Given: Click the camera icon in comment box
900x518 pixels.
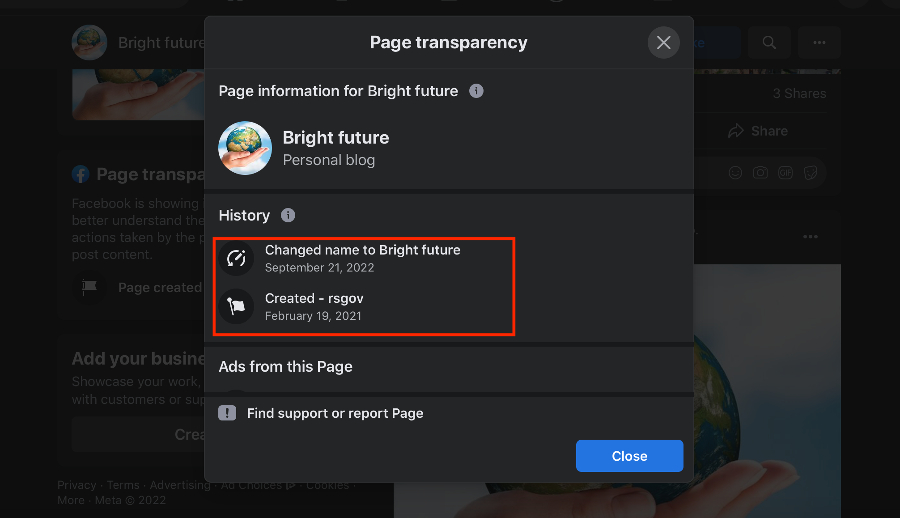Looking at the screenshot, I should [760, 173].
